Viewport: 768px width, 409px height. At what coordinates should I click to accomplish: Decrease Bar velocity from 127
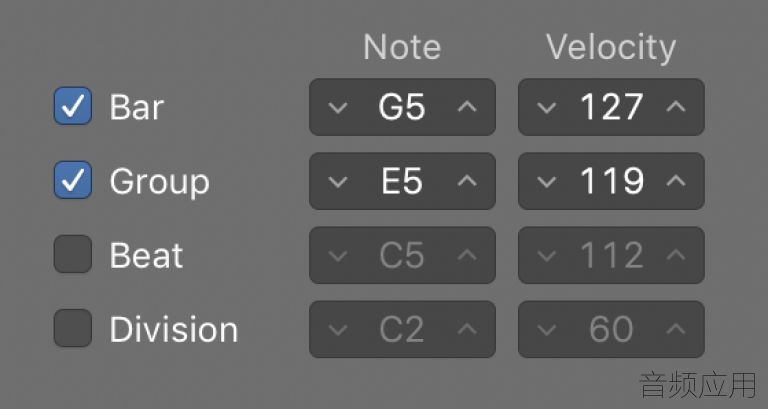pyautogui.click(x=546, y=107)
